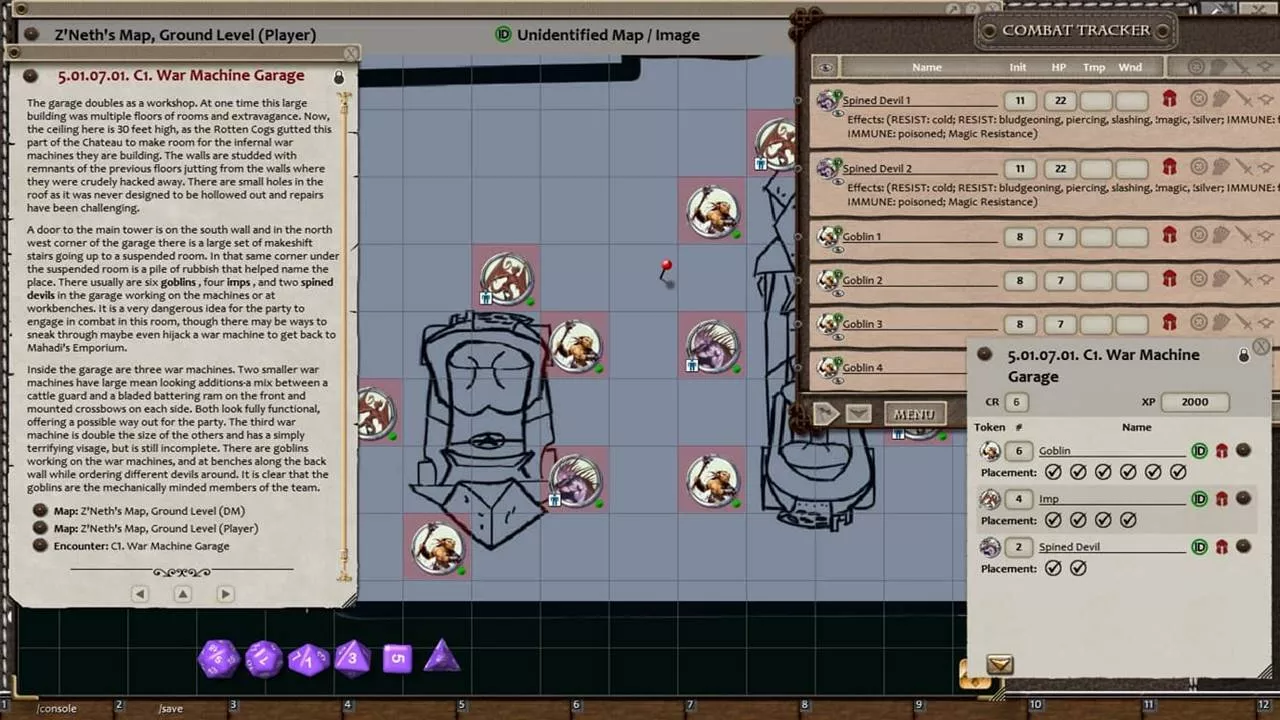
Task: Toggle the last Imp placement checkmark
Action: click(x=1128, y=520)
